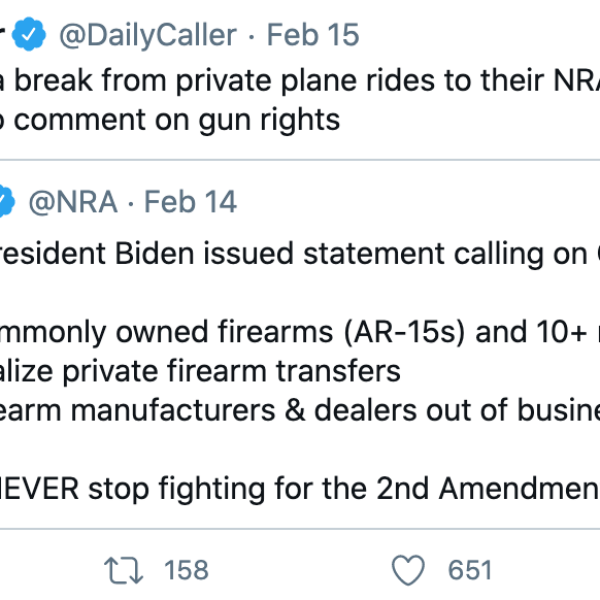
Task: Click the NRA verified badge
Action: 7,201
